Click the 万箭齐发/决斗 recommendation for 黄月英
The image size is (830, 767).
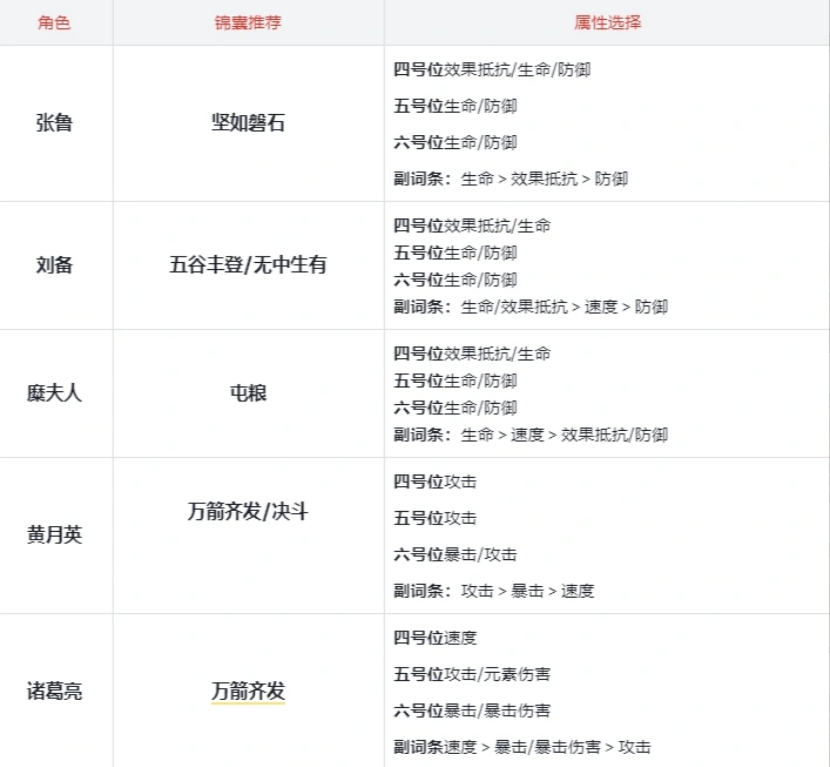(248, 512)
